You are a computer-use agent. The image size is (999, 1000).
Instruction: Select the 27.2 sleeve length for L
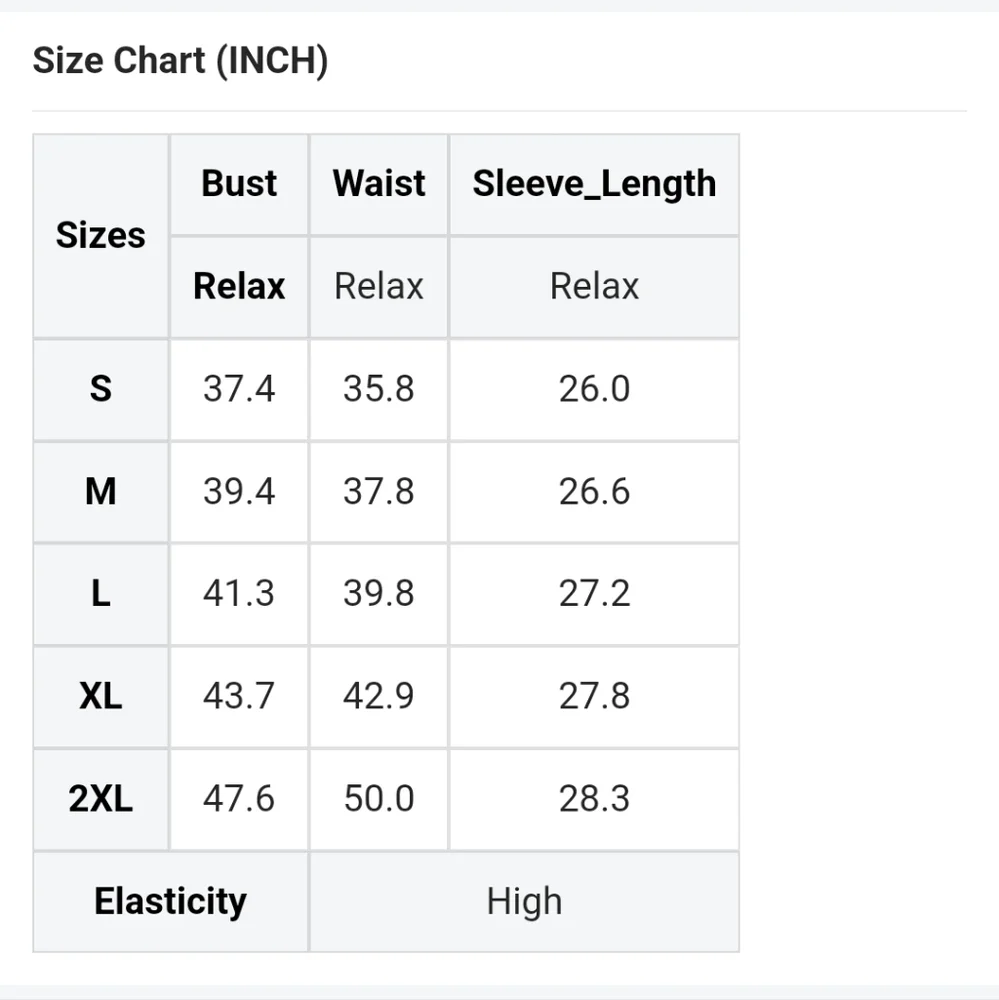[x=594, y=593]
